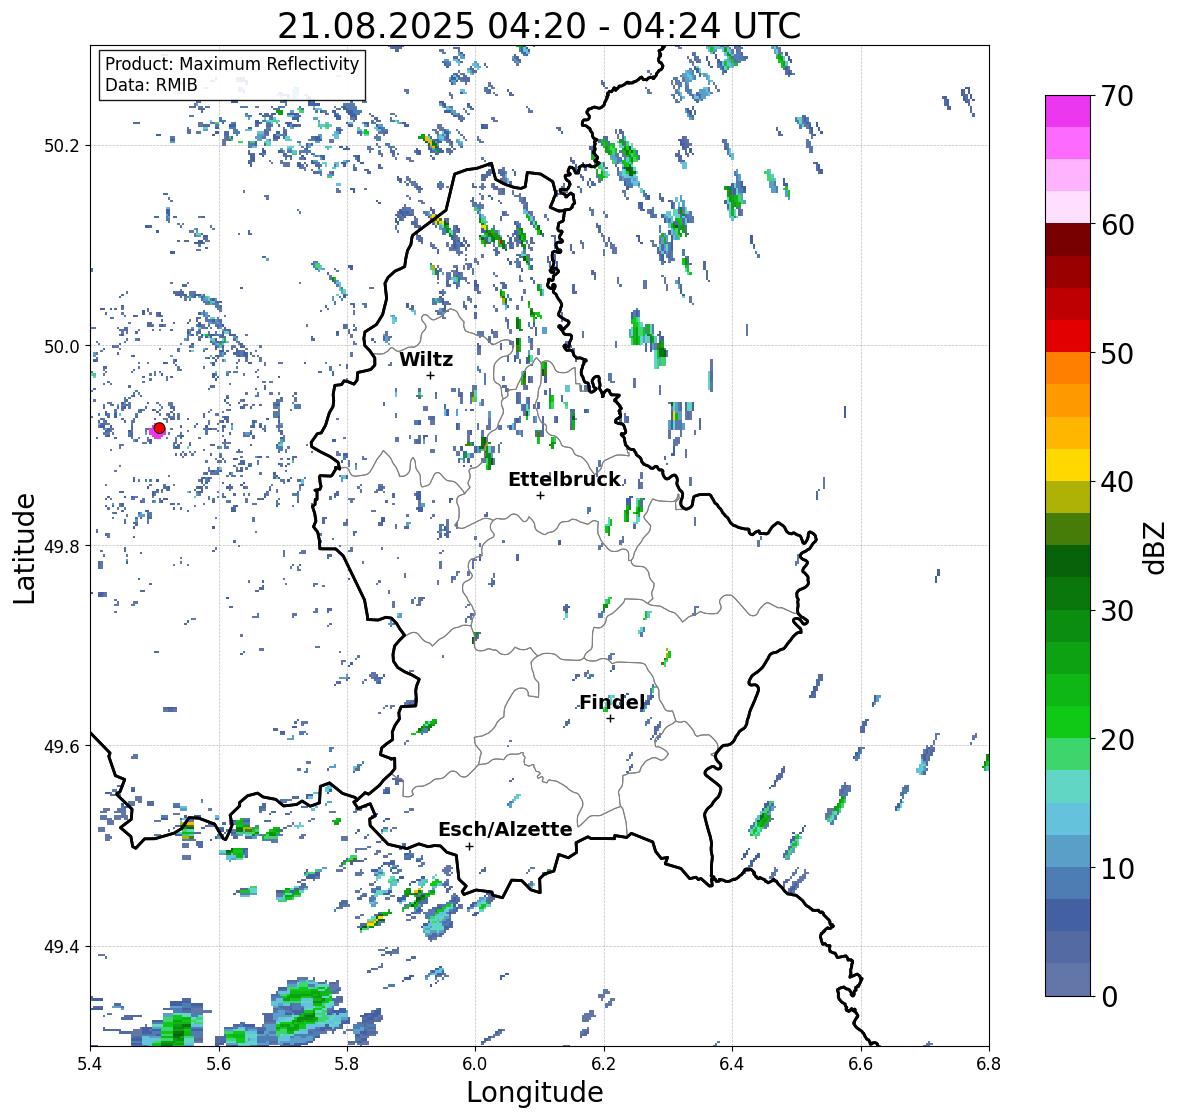The image size is (1179, 1117).
Task: Pick the dark red swatch just below 60
Action: point(1068,240)
